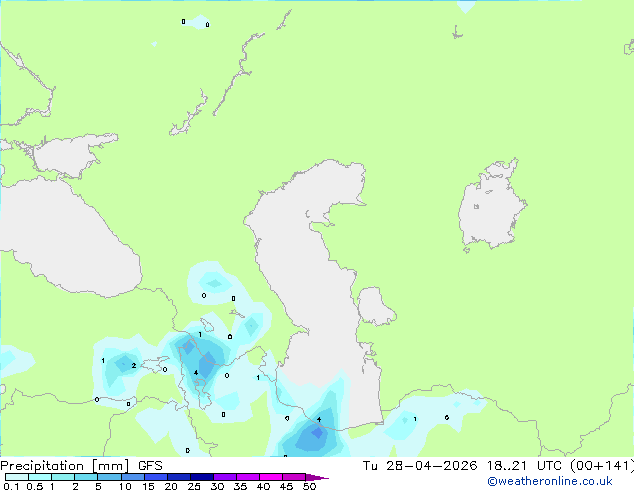Click the '35' legend scale label

[240, 486]
